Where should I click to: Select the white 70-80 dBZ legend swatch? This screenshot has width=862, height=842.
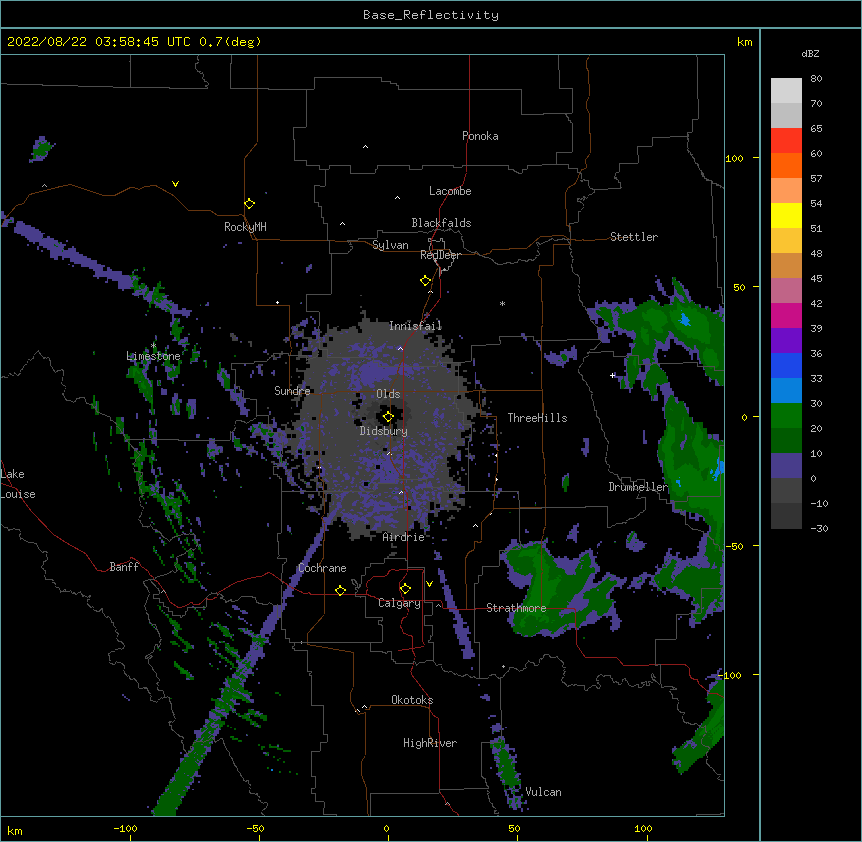[x=786, y=91]
